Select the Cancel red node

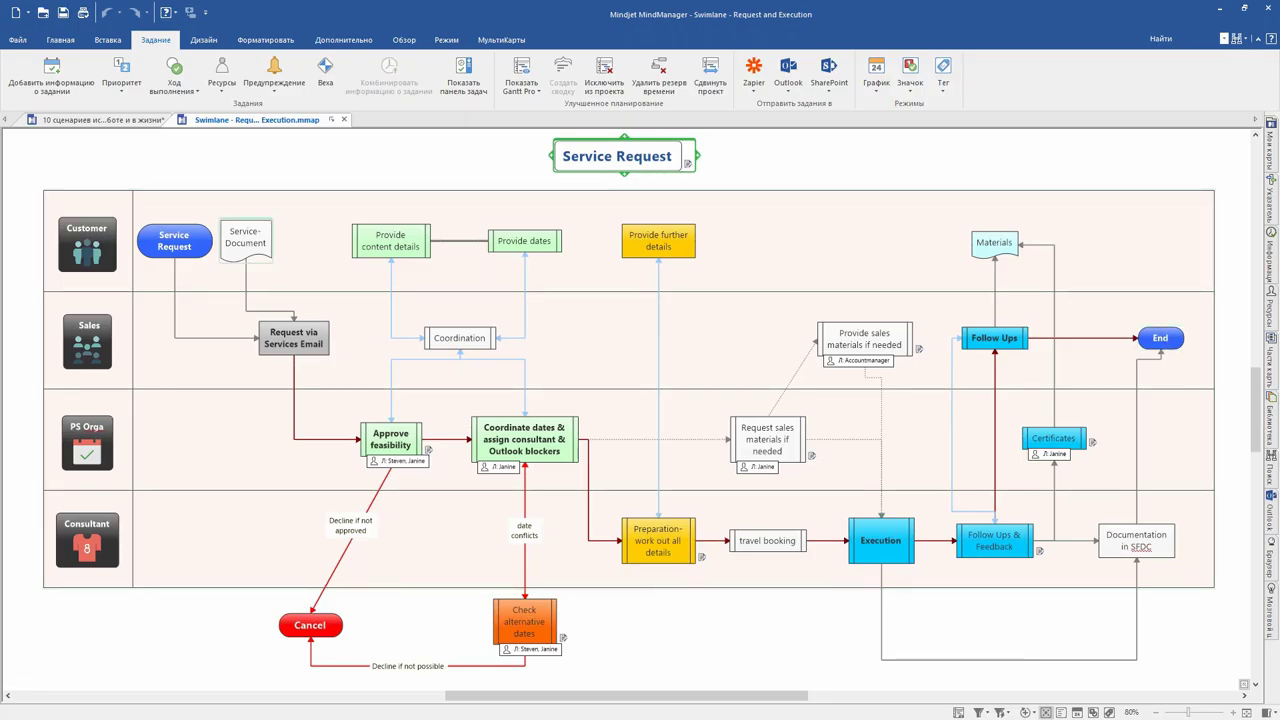pos(310,625)
